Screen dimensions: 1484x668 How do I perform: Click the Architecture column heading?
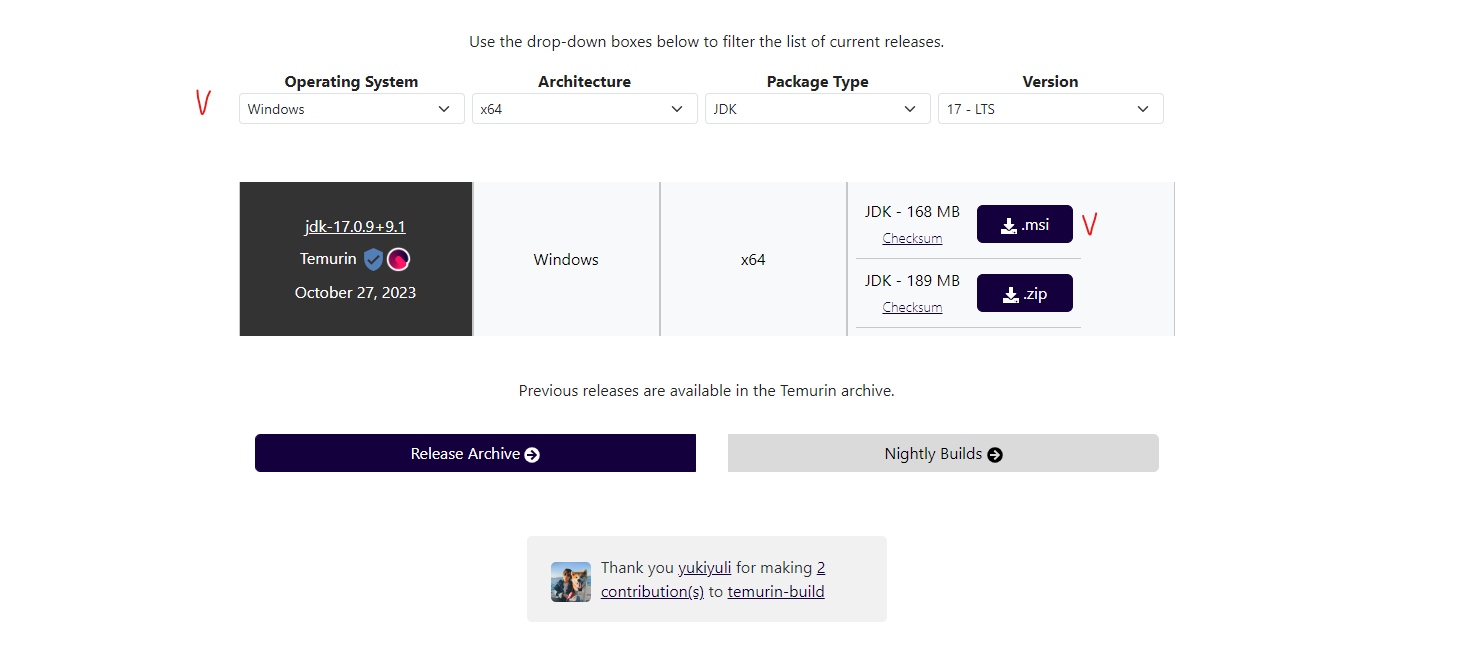[584, 82]
